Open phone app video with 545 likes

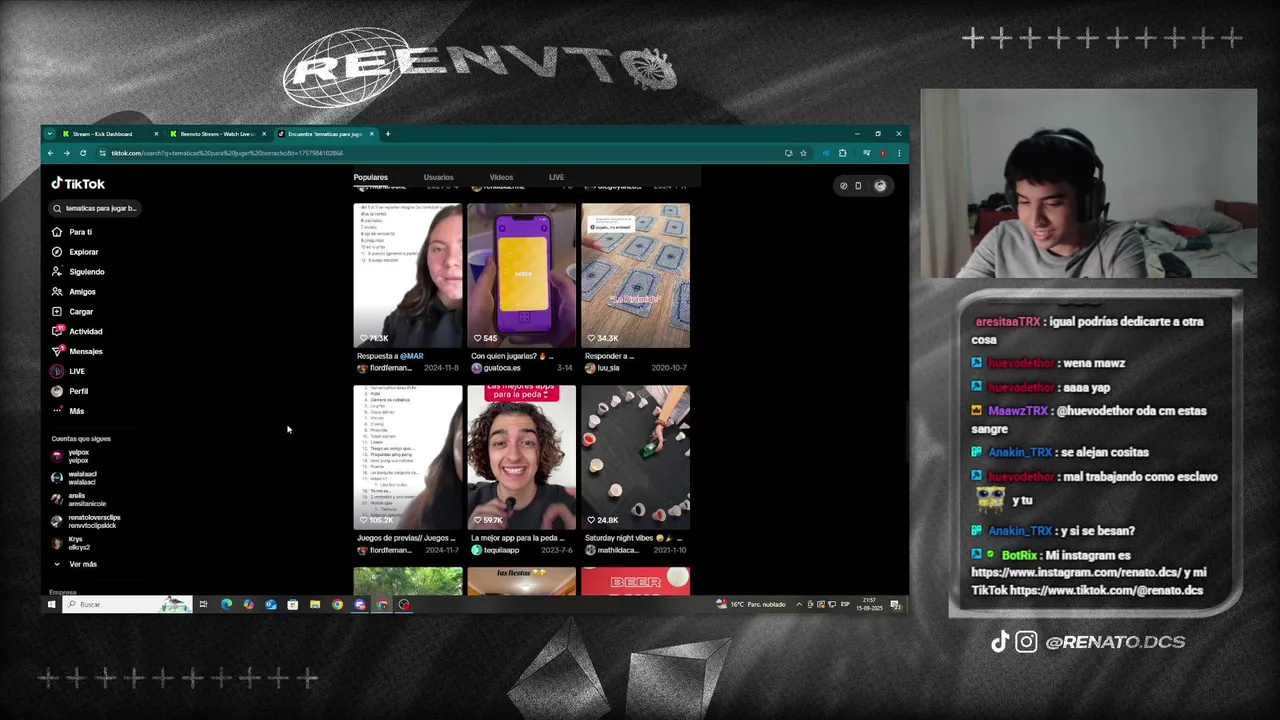tap(521, 275)
